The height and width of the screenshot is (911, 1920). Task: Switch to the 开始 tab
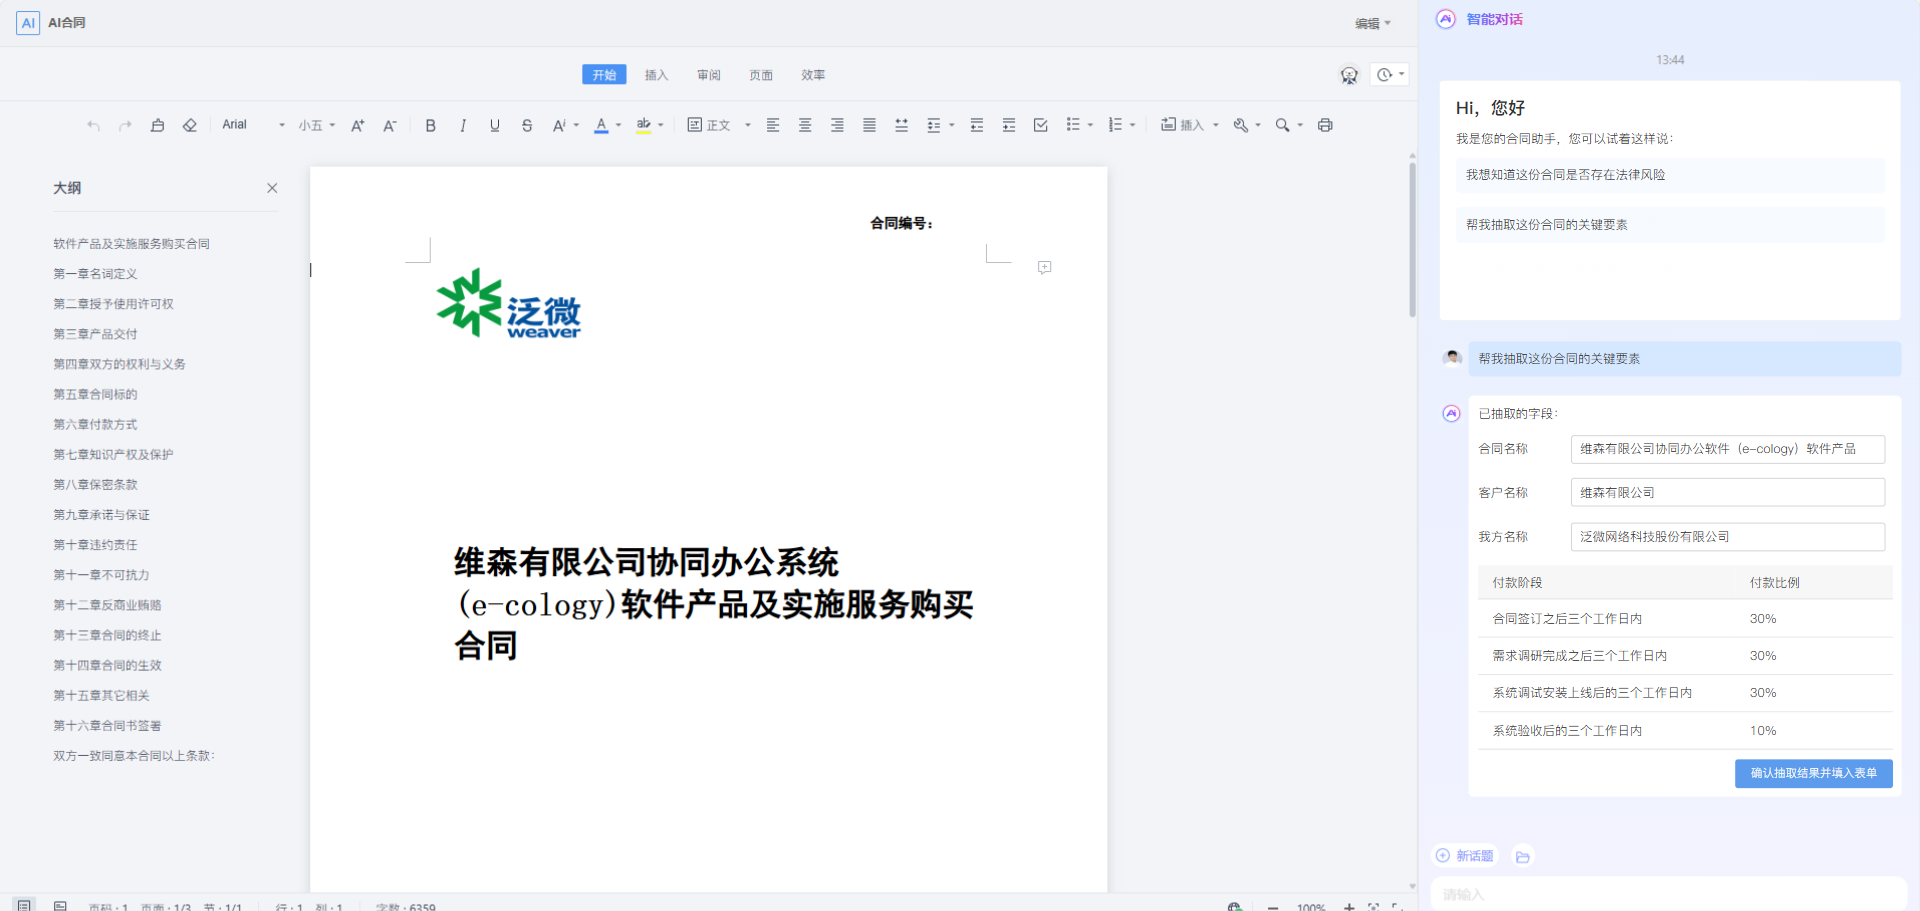tap(604, 75)
